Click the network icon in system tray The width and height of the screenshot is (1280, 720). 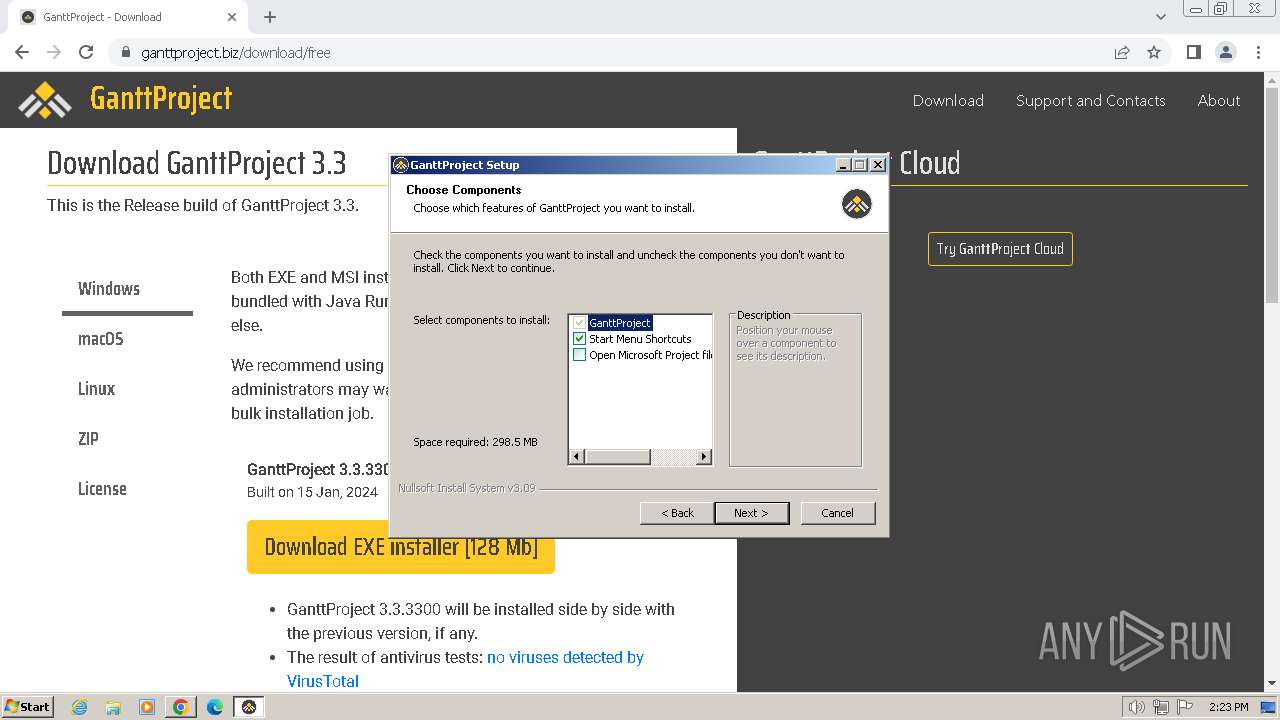pyautogui.click(x=1161, y=707)
